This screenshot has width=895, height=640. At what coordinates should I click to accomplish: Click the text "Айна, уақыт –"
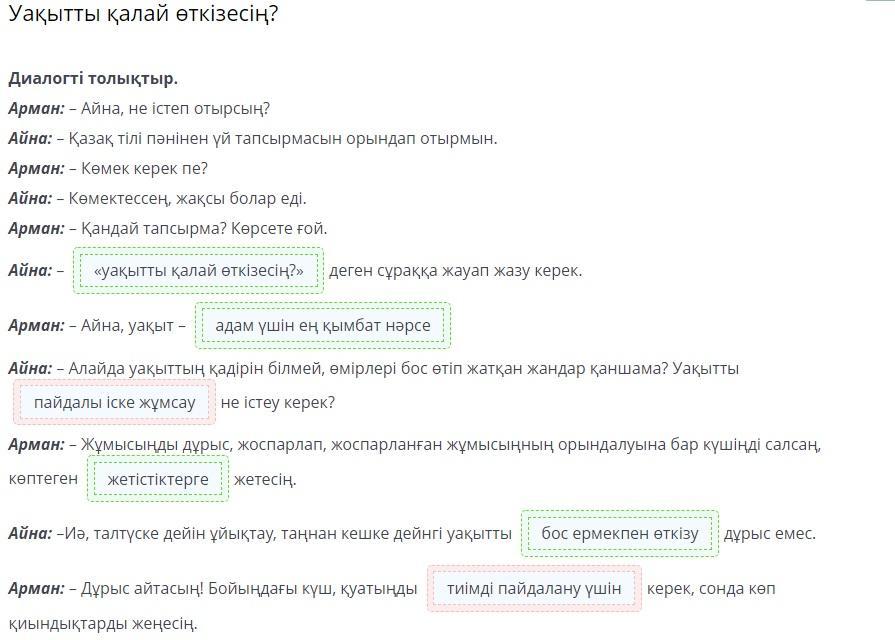[x=127, y=325]
